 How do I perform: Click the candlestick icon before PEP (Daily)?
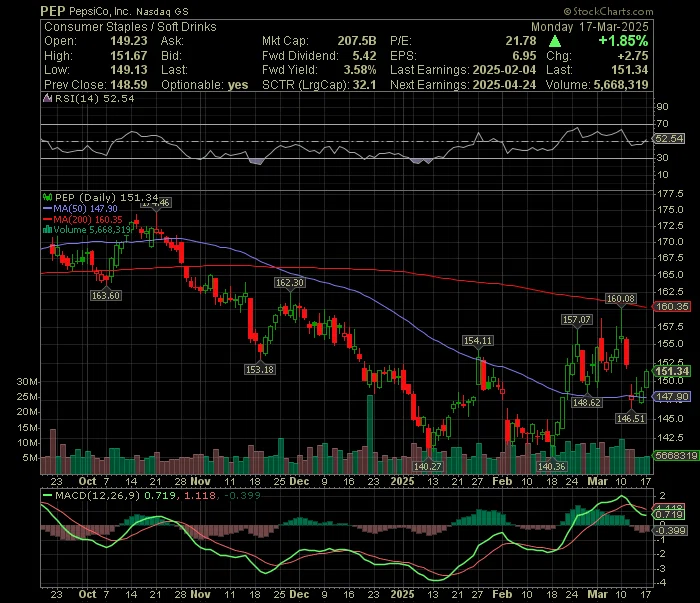point(47,197)
